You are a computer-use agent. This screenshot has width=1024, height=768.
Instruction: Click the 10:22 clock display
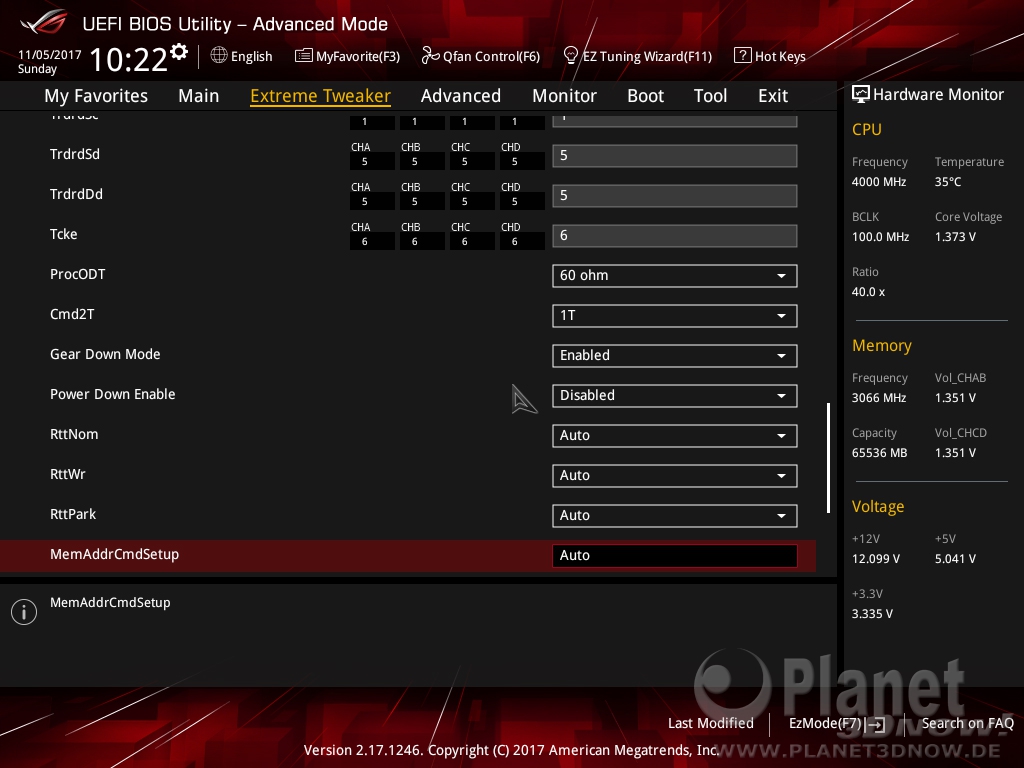pos(129,59)
